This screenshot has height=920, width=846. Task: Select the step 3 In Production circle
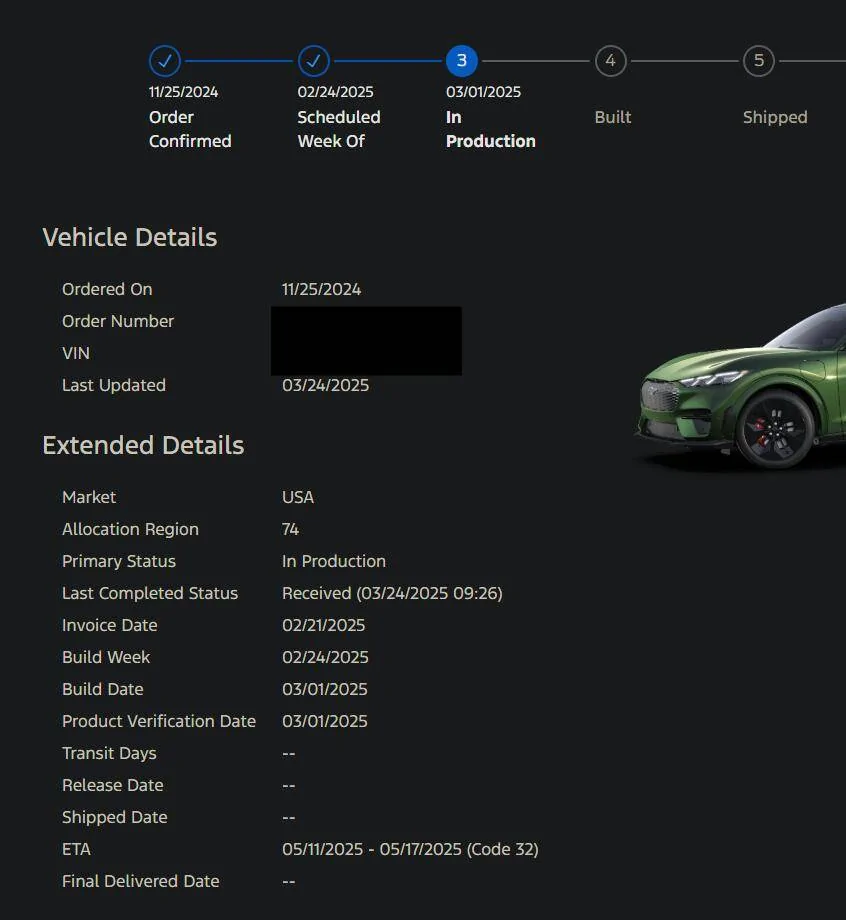(x=462, y=61)
